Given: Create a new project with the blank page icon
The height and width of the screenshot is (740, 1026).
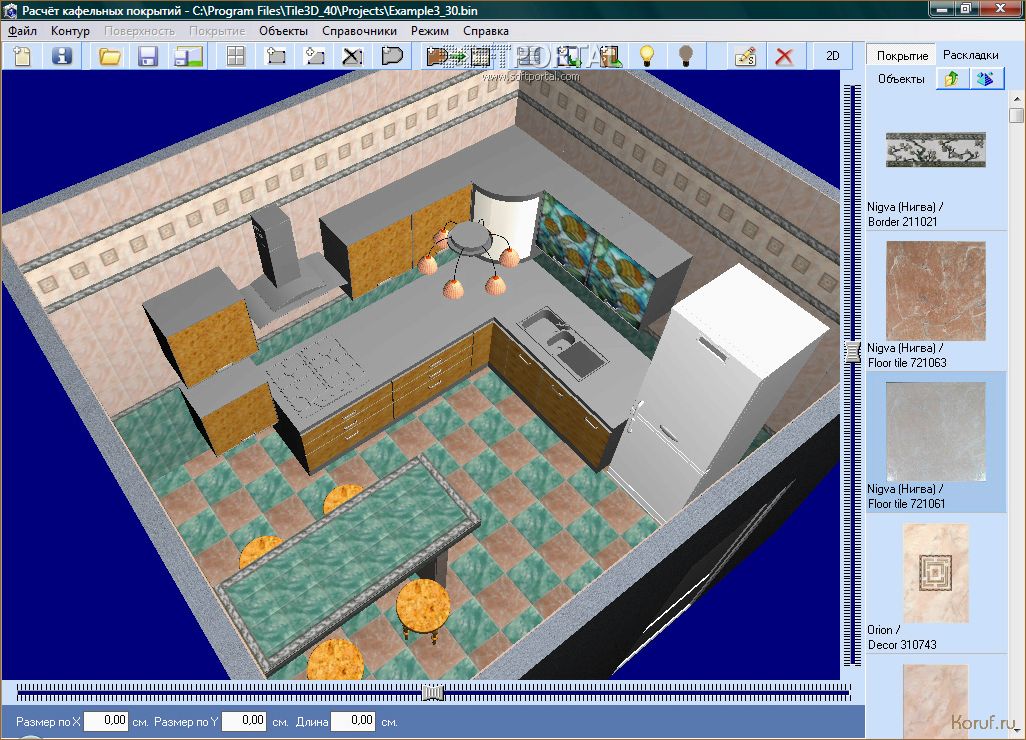Looking at the screenshot, I should coord(23,56).
